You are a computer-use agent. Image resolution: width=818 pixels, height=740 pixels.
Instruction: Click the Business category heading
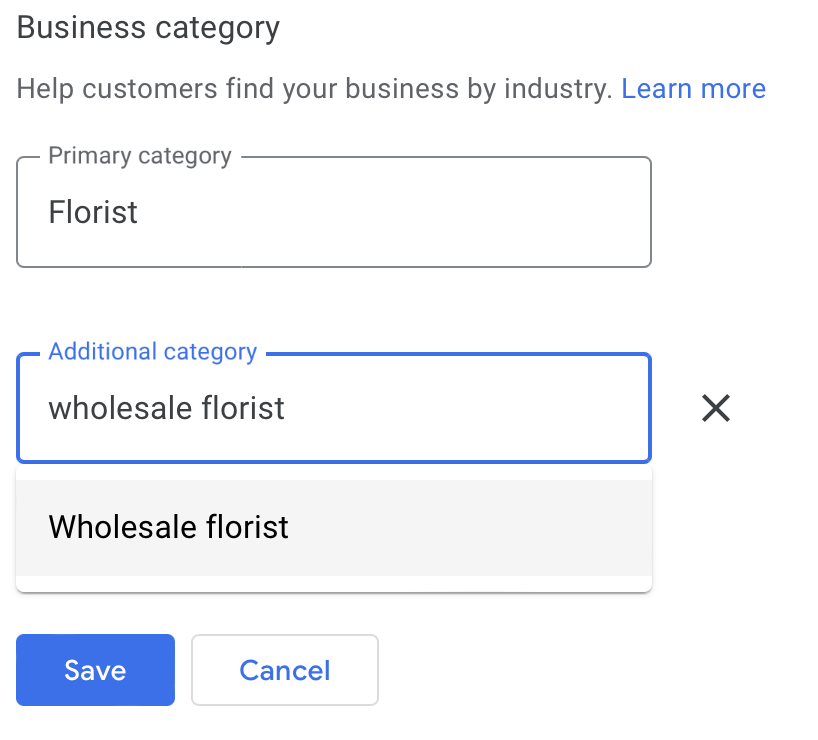147,27
